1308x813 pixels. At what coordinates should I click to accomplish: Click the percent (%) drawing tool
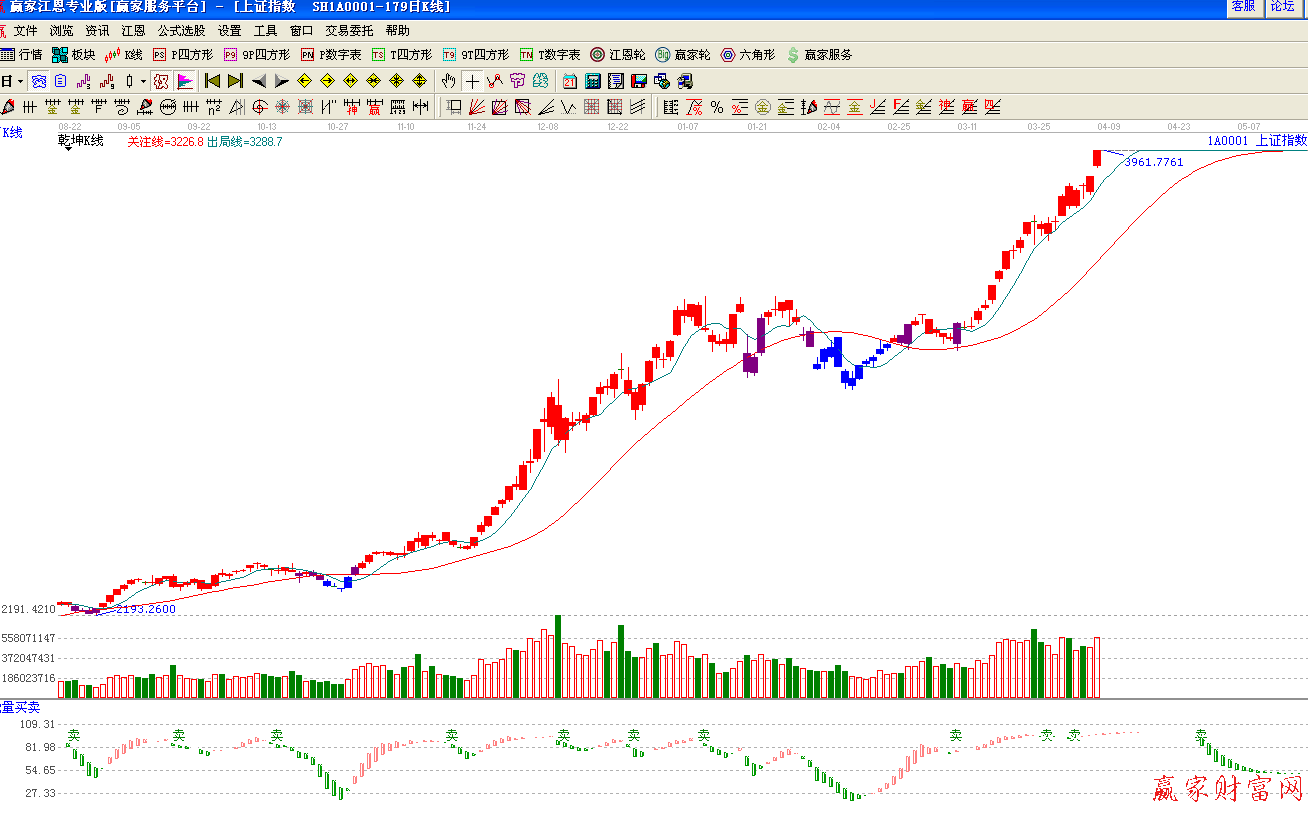click(x=717, y=107)
